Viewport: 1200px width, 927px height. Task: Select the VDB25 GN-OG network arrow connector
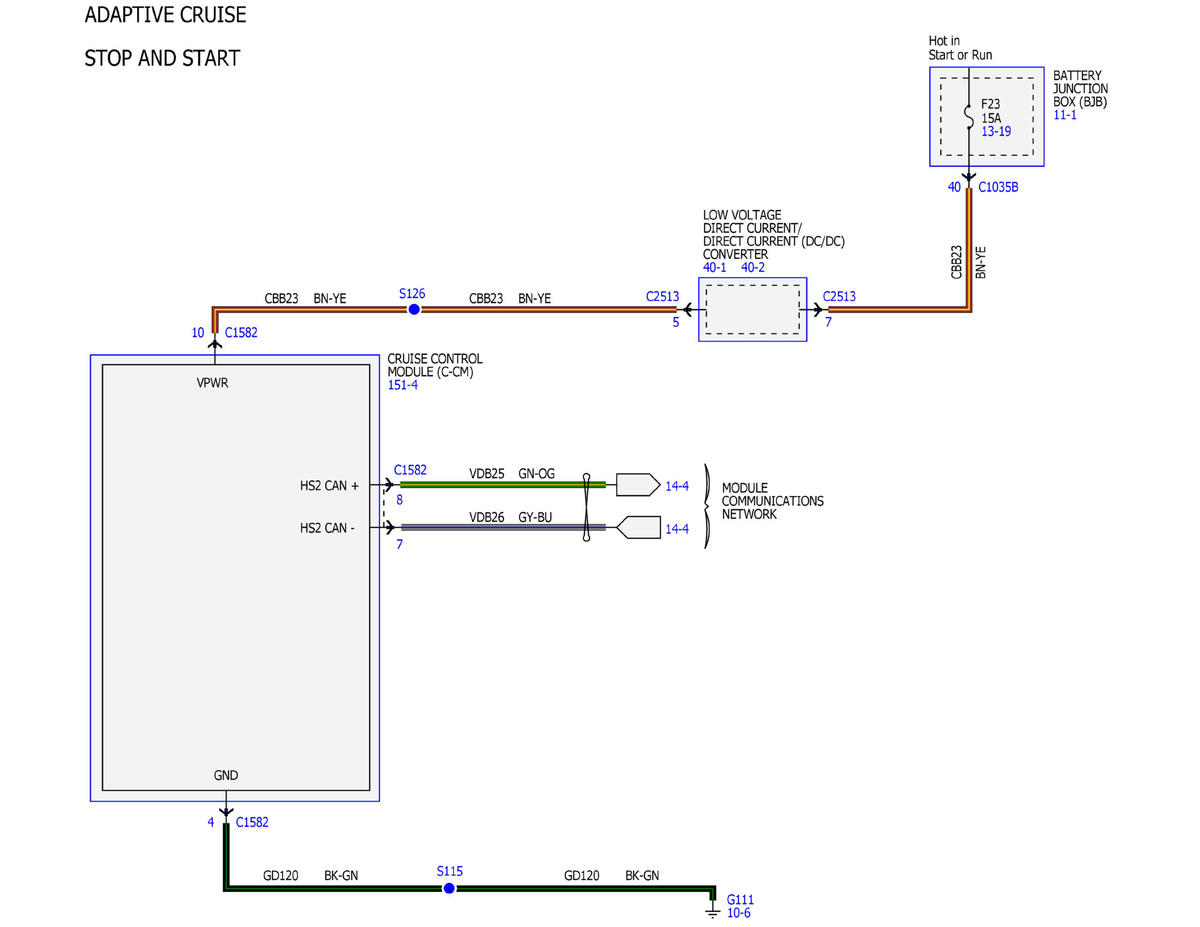tap(638, 485)
